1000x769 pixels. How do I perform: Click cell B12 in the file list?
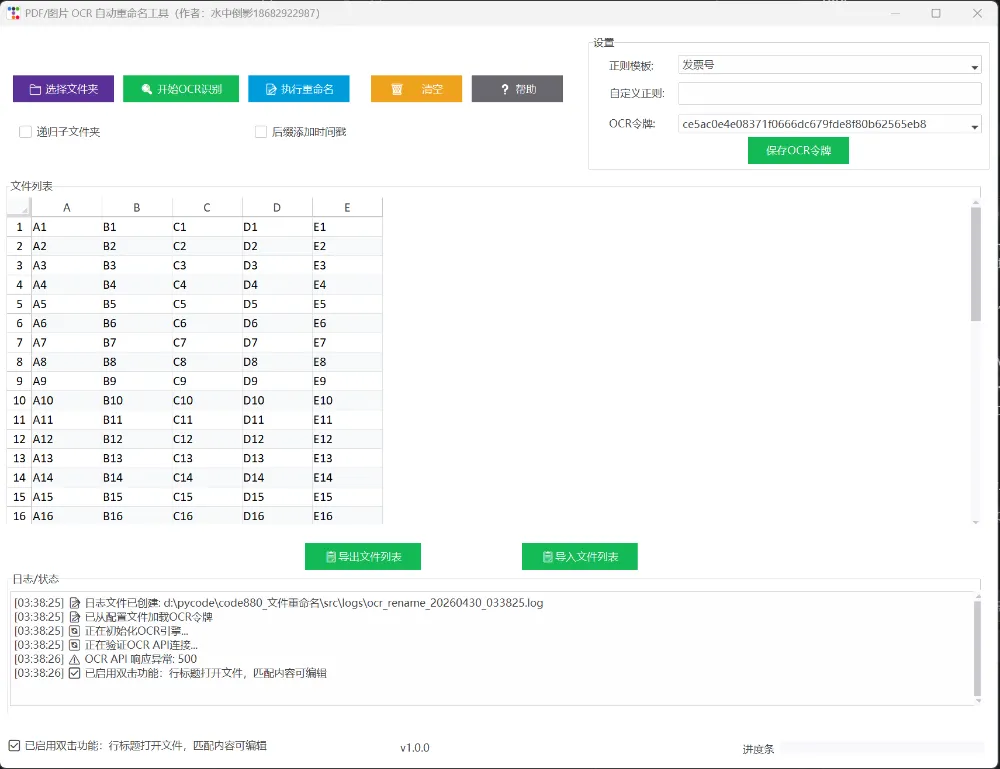pyautogui.click(x=136, y=439)
